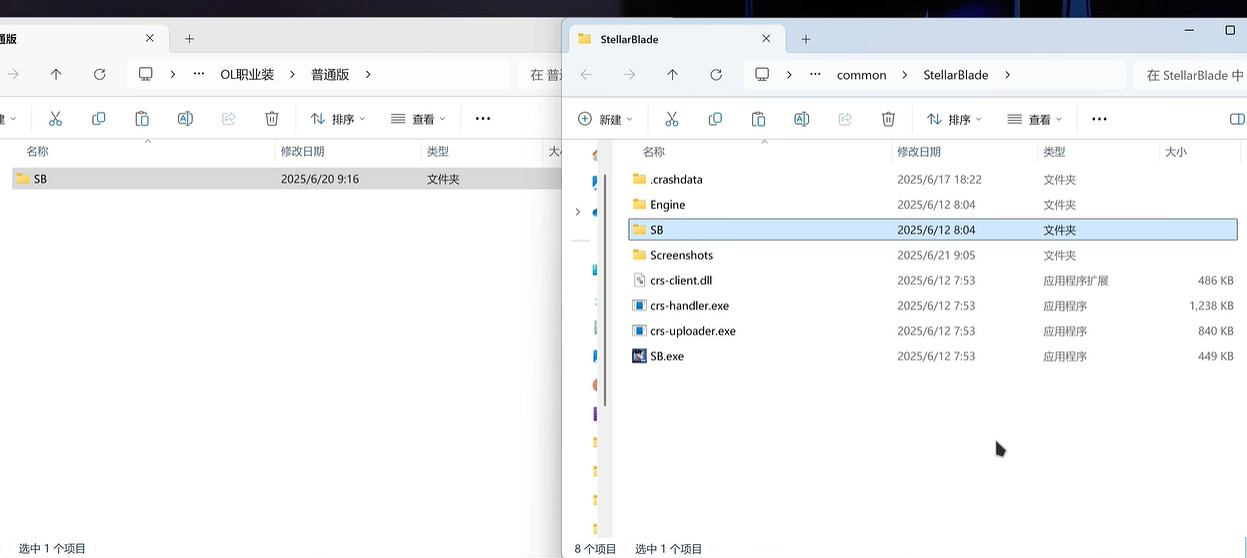Viewport: 1247px width, 558px height.
Task: Open the 查看 view dropdown in left window
Action: click(418, 119)
